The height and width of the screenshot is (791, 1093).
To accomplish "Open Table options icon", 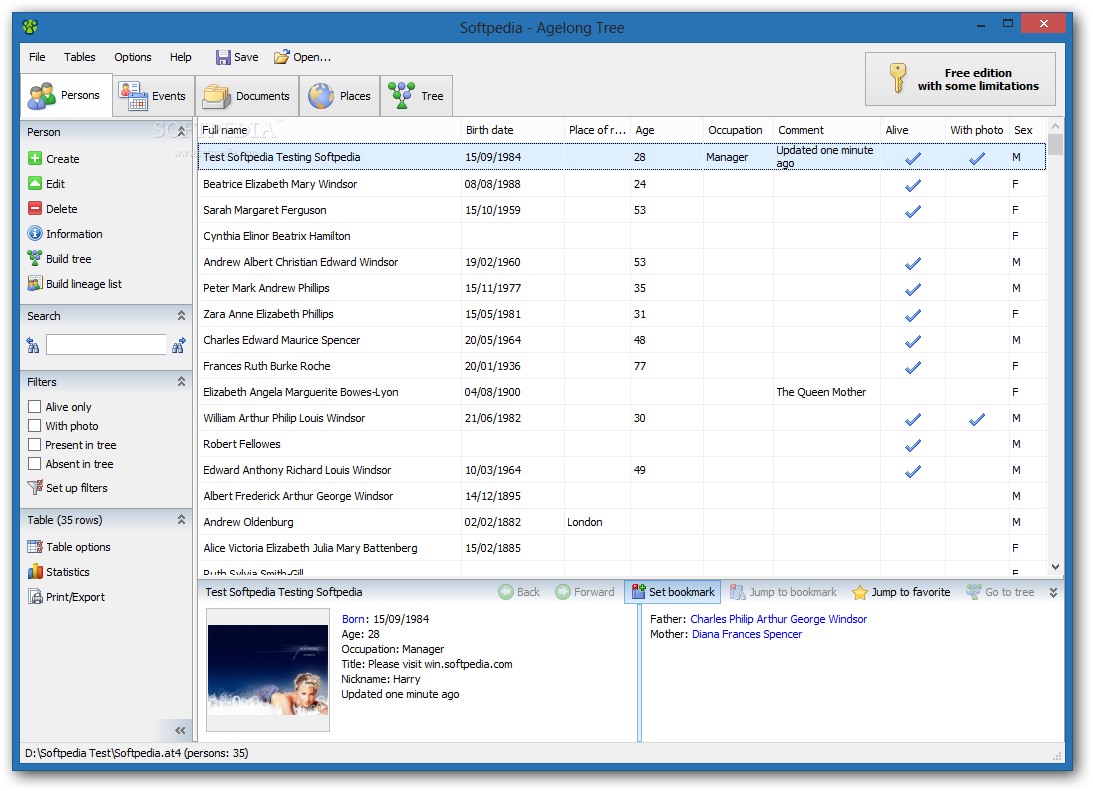I will 35,547.
